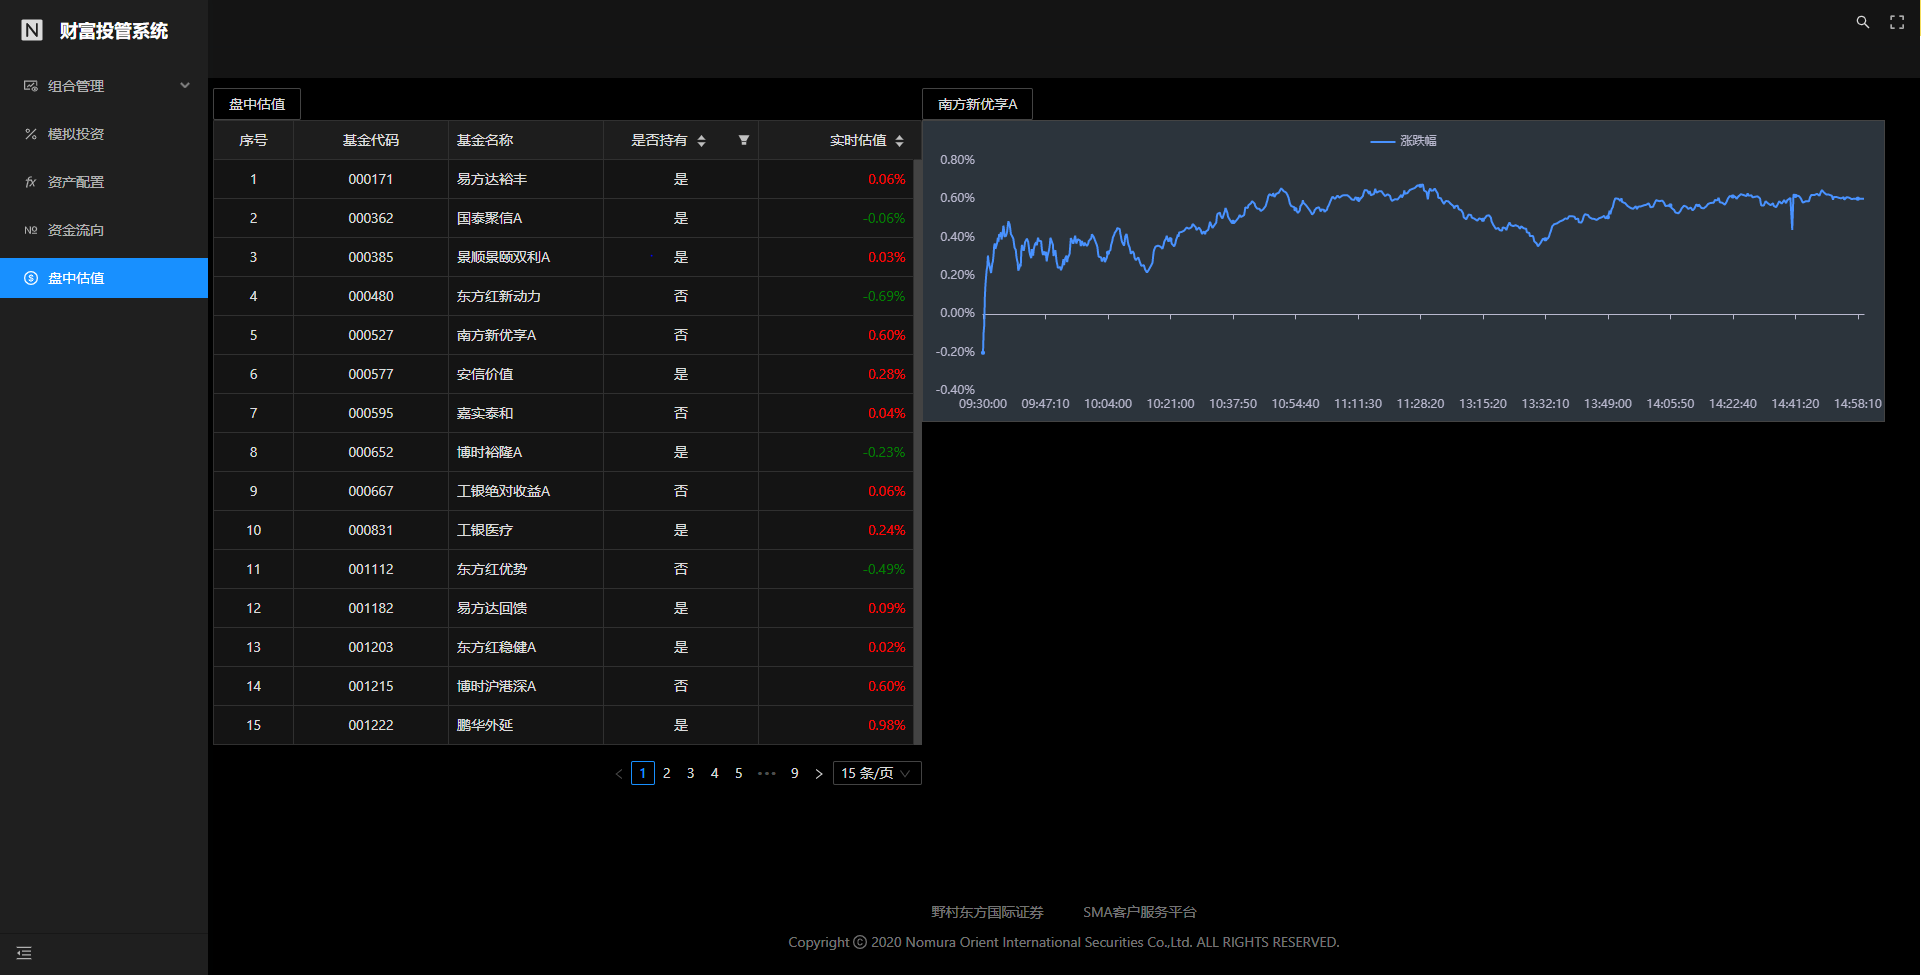Open the 资产配置 sidebar icon
1921x975 pixels.
point(30,181)
